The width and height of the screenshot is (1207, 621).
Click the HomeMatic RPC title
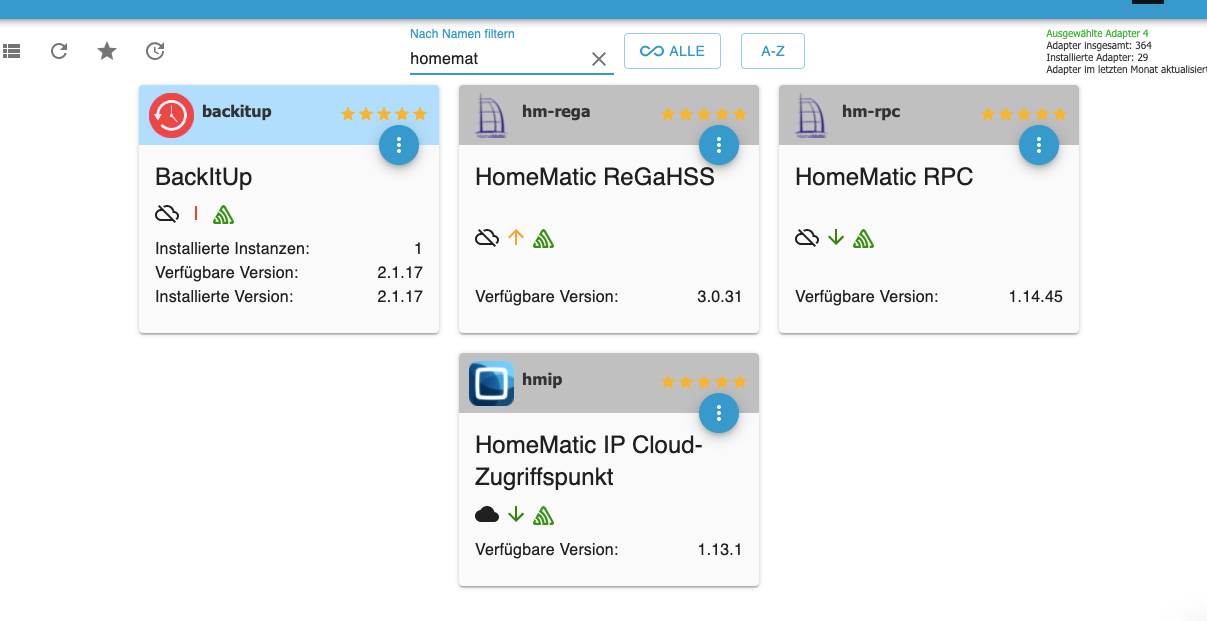tap(884, 177)
